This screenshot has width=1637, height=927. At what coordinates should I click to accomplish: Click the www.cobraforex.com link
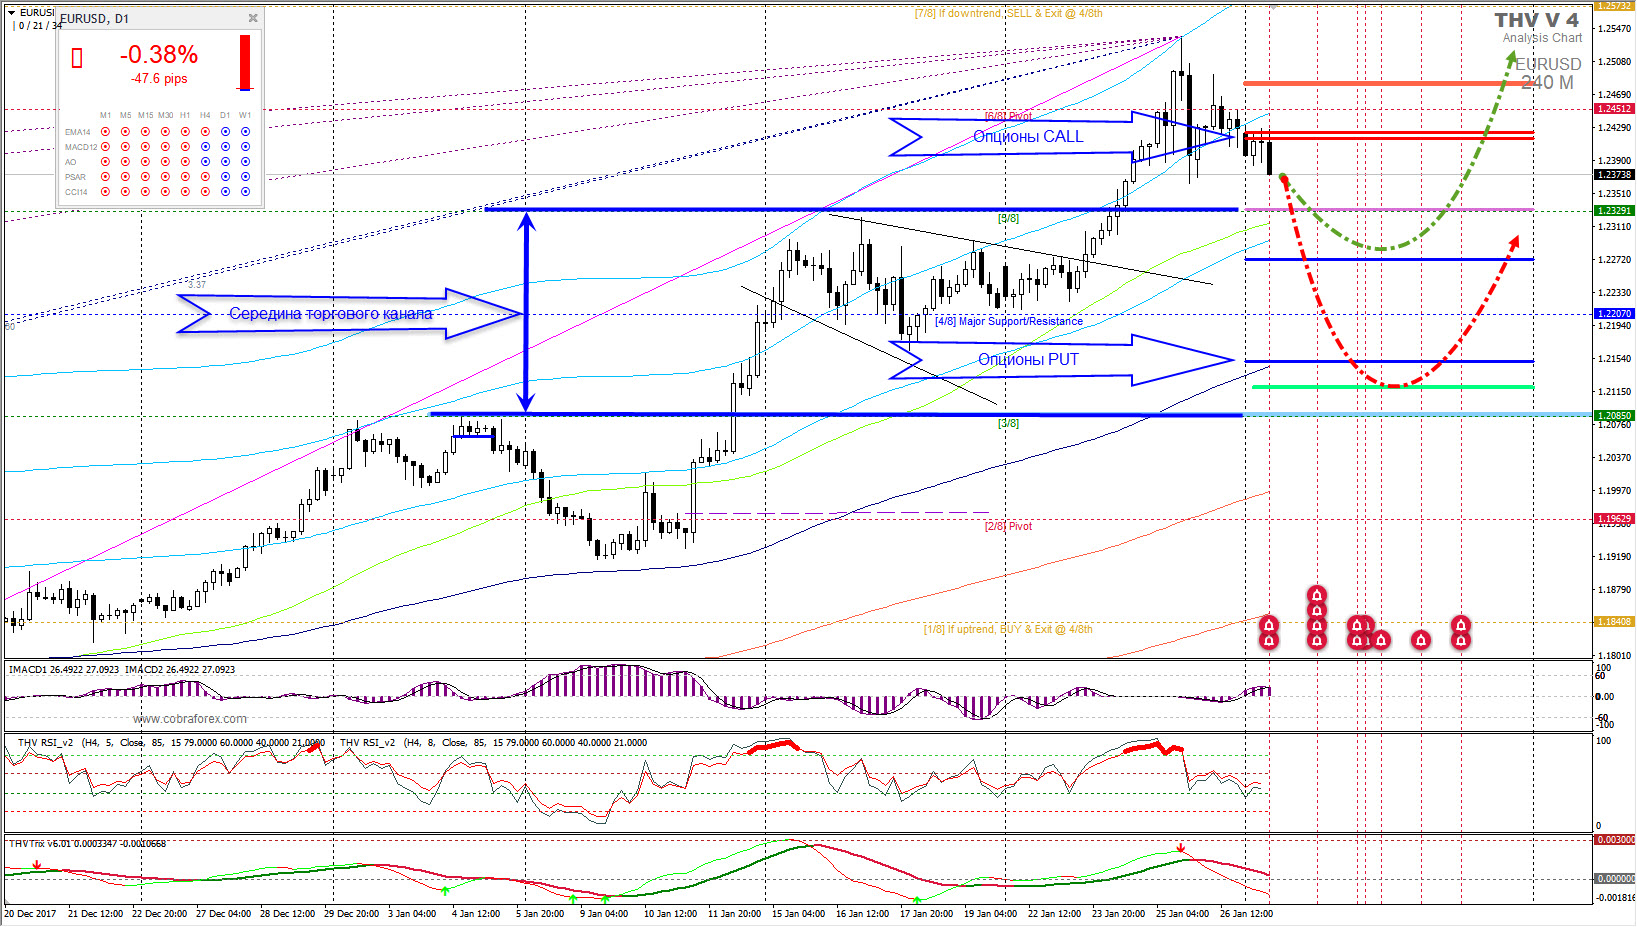click(x=190, y=719)
